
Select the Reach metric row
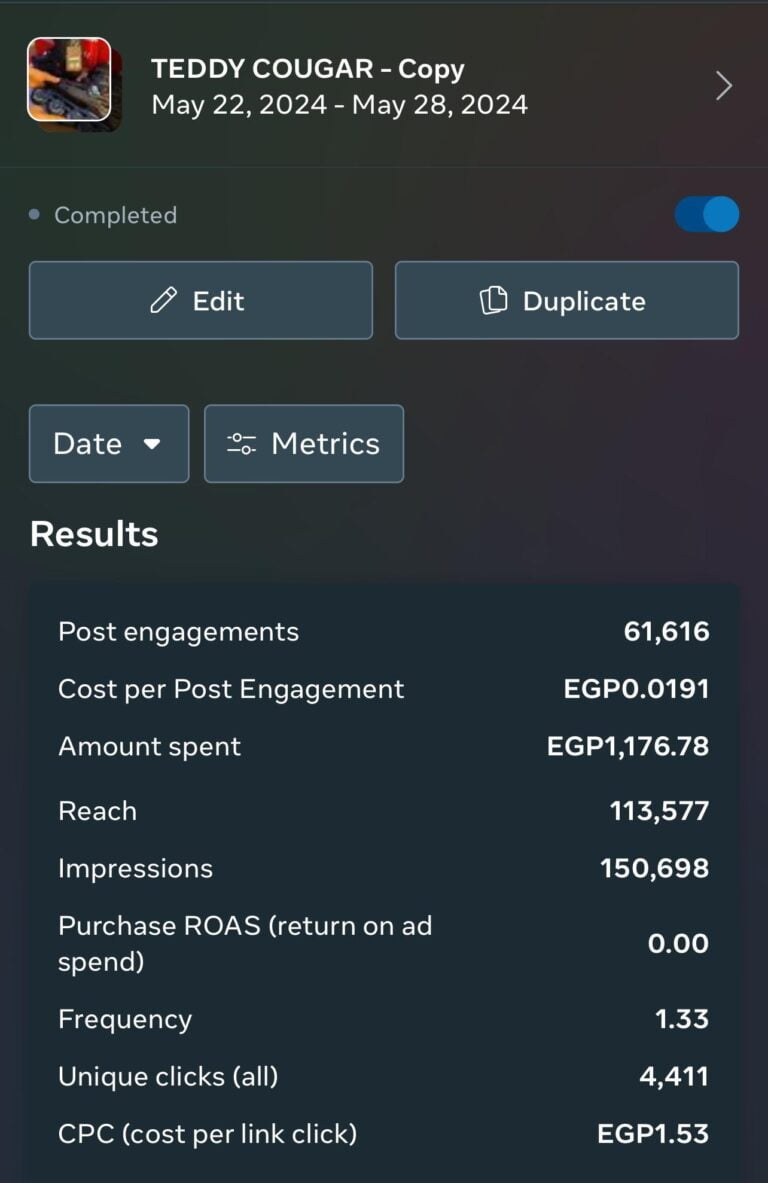(x=383, y=811)
